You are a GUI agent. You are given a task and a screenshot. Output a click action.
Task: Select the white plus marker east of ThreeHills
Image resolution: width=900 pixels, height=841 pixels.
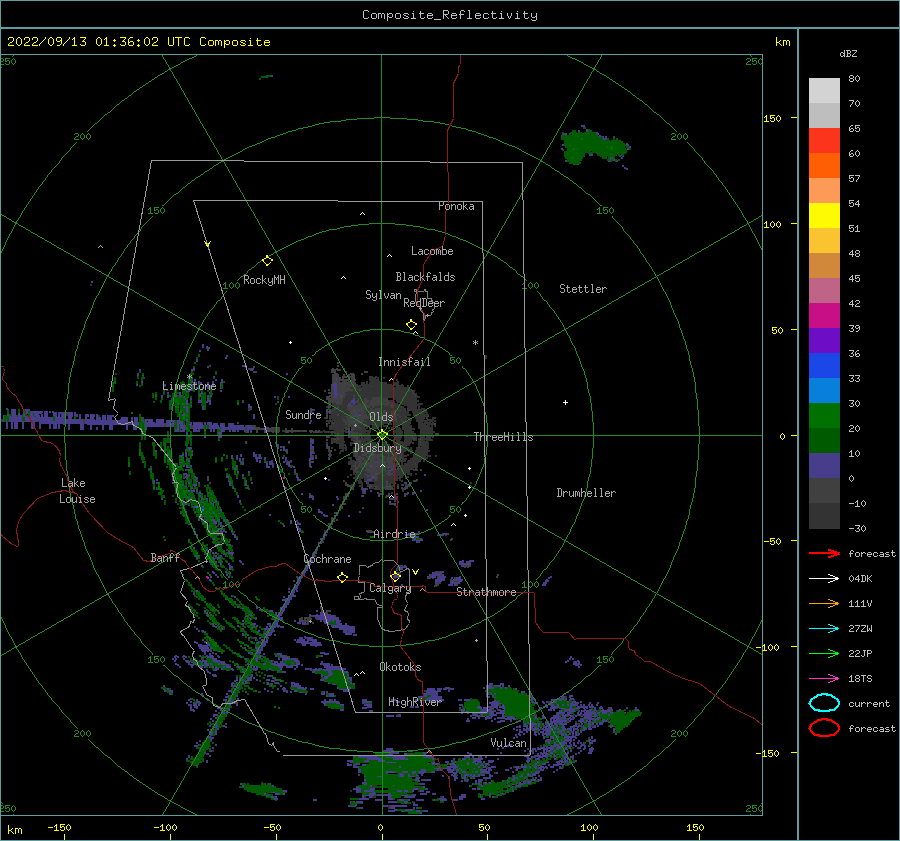tap(565, 402)
